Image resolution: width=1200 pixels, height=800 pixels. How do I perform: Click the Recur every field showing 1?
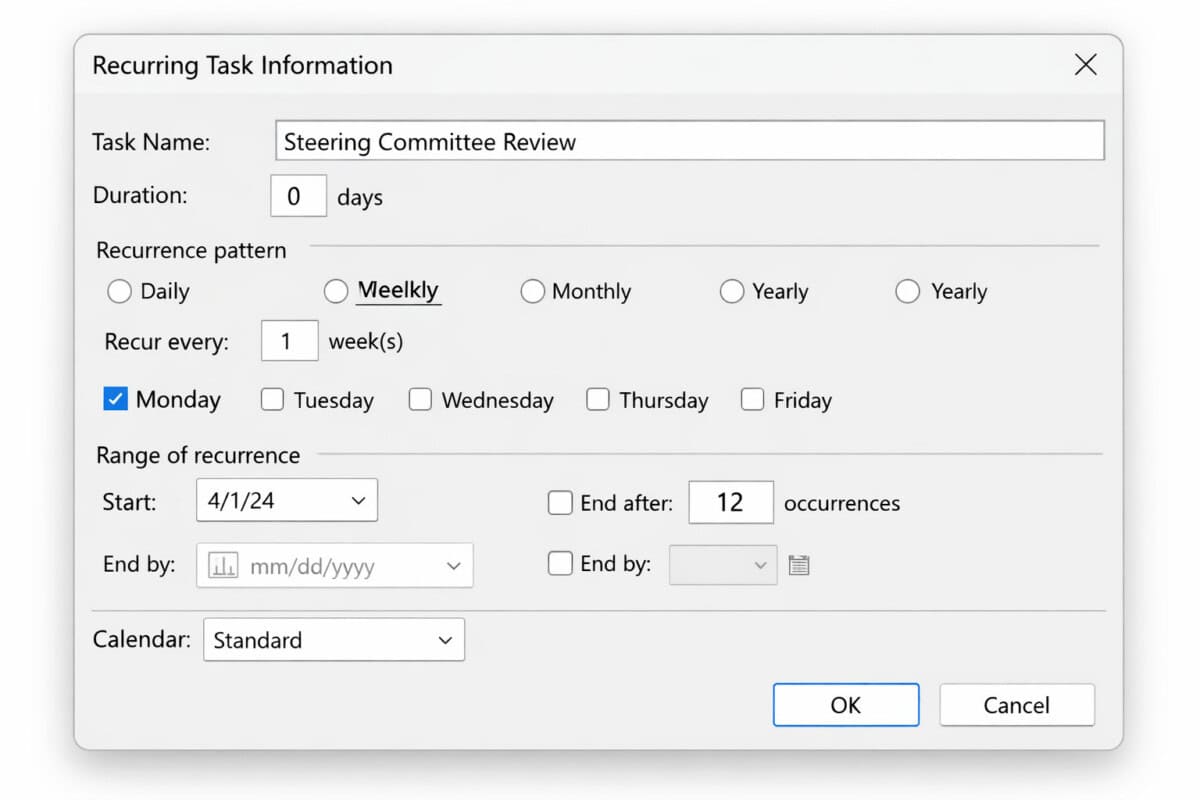[x=289, y=341]
